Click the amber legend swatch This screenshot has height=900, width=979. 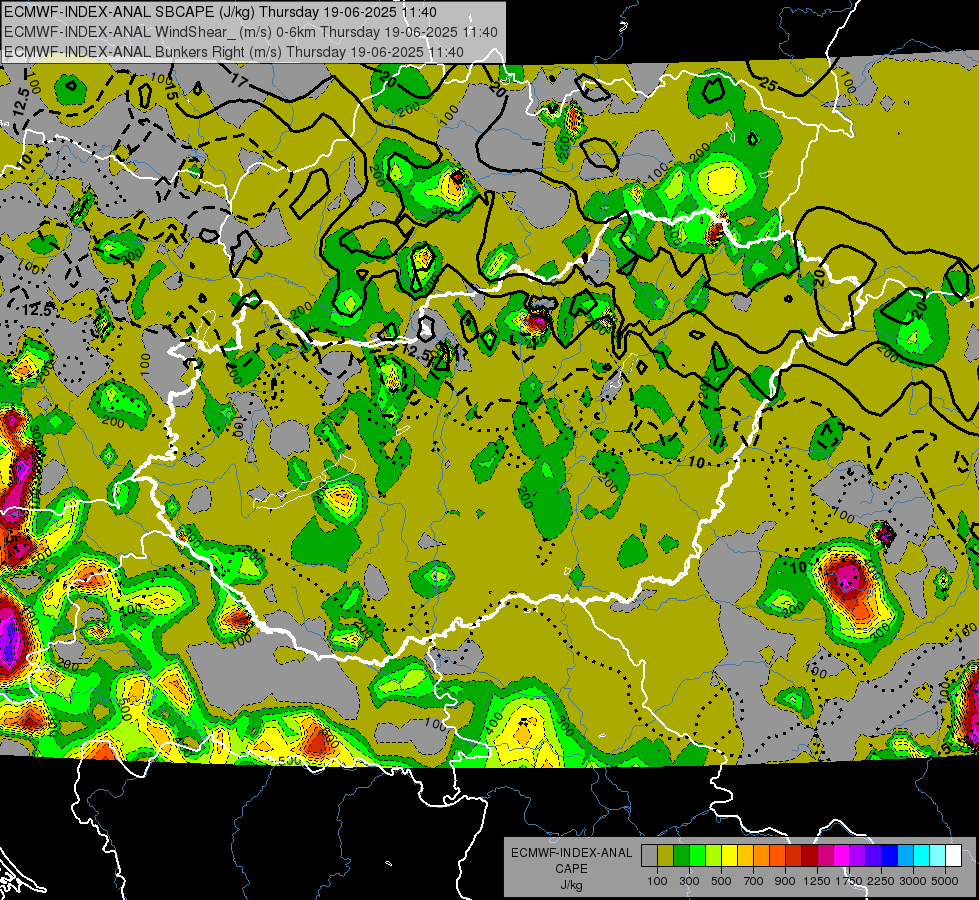(x=745, y=856)
